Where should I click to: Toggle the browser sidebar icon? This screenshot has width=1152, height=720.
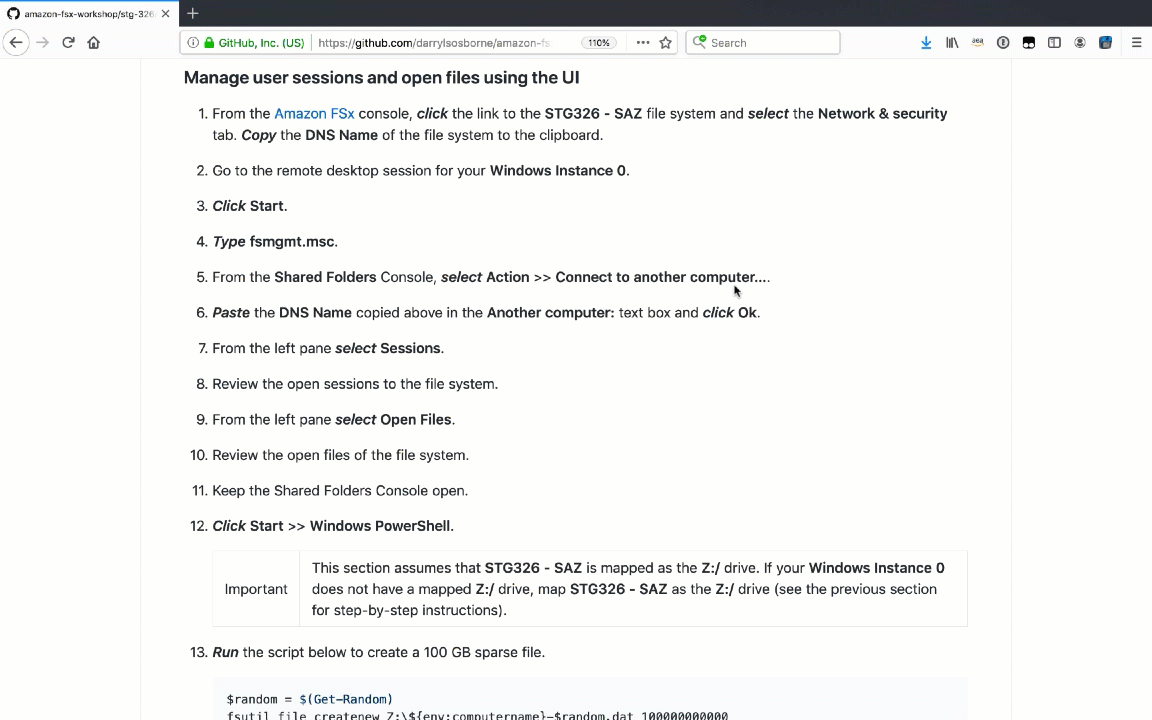pos(1054,43)
